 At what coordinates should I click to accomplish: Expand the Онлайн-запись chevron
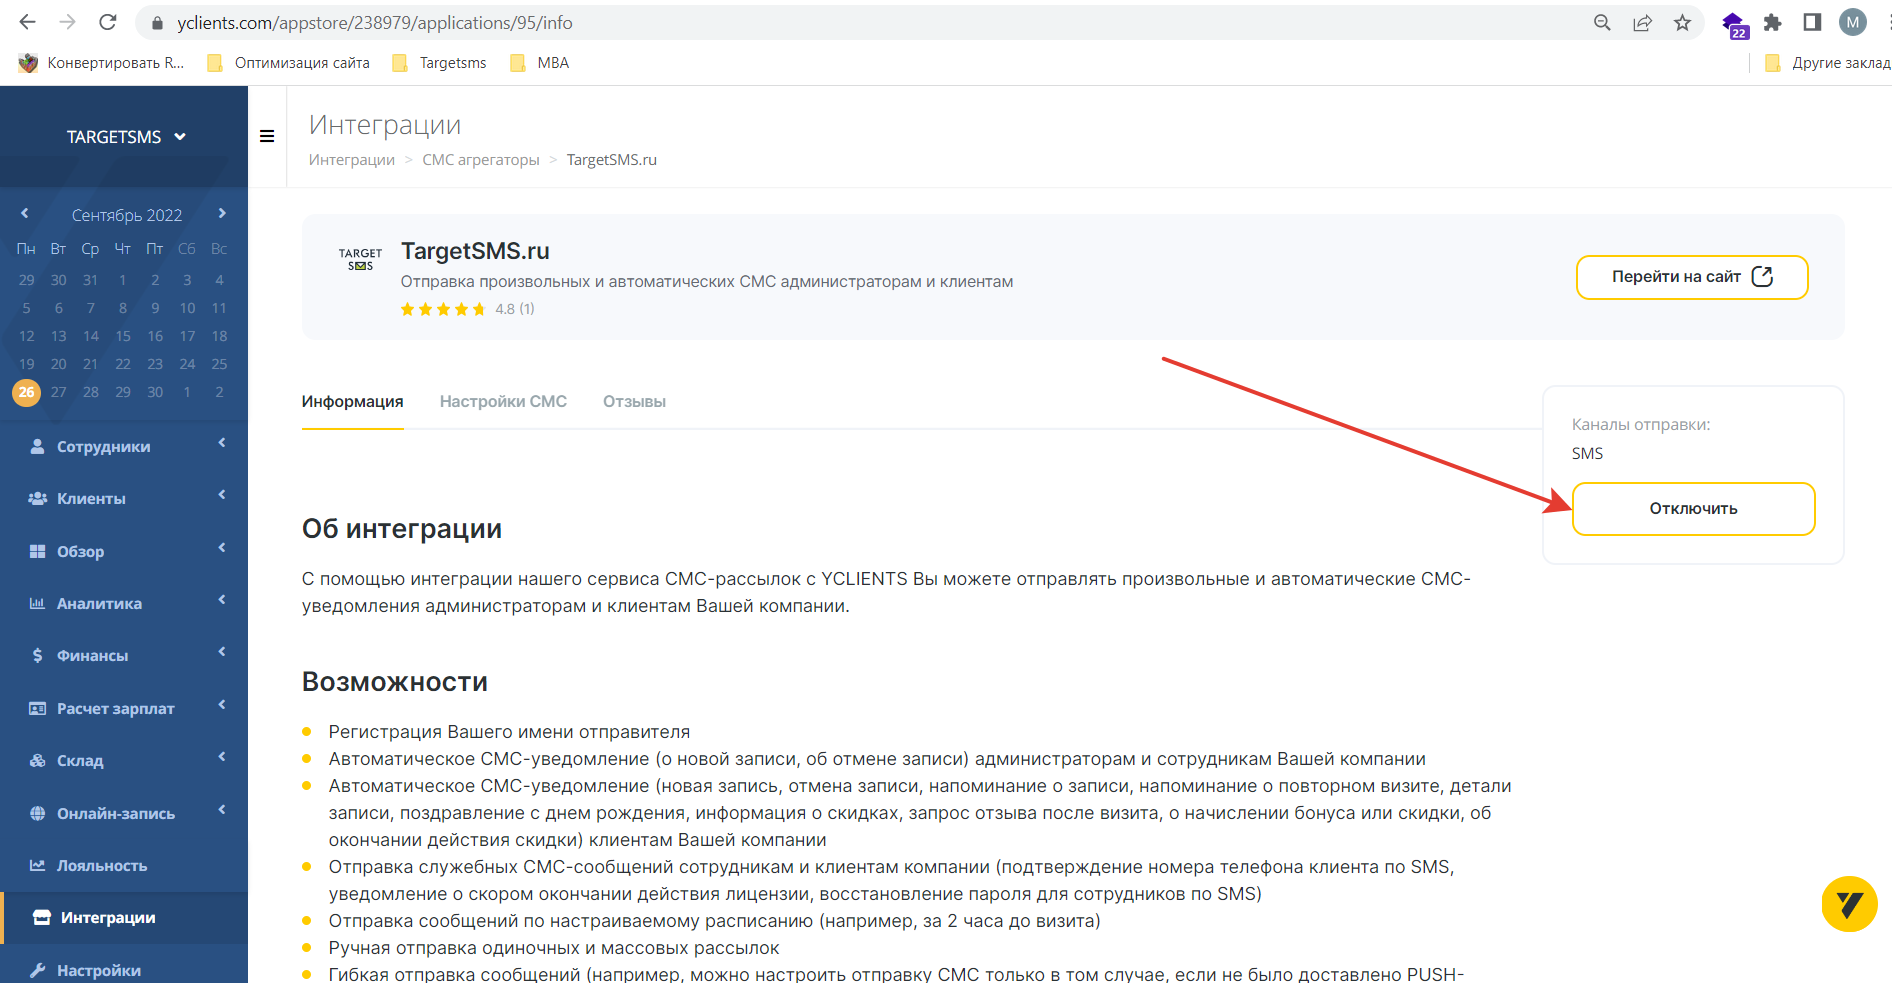[222, 810]
